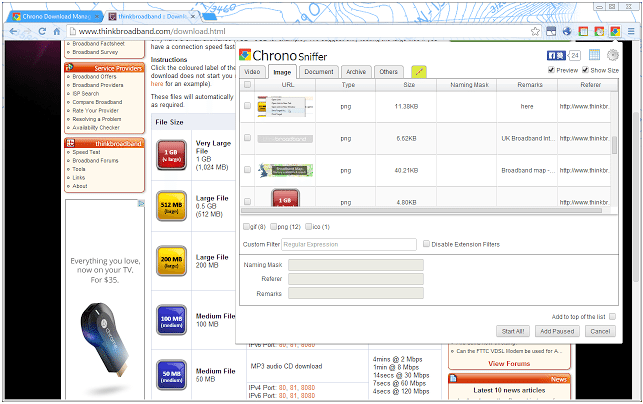Toggle the Show Size checkbox

(x=586, y=70)
